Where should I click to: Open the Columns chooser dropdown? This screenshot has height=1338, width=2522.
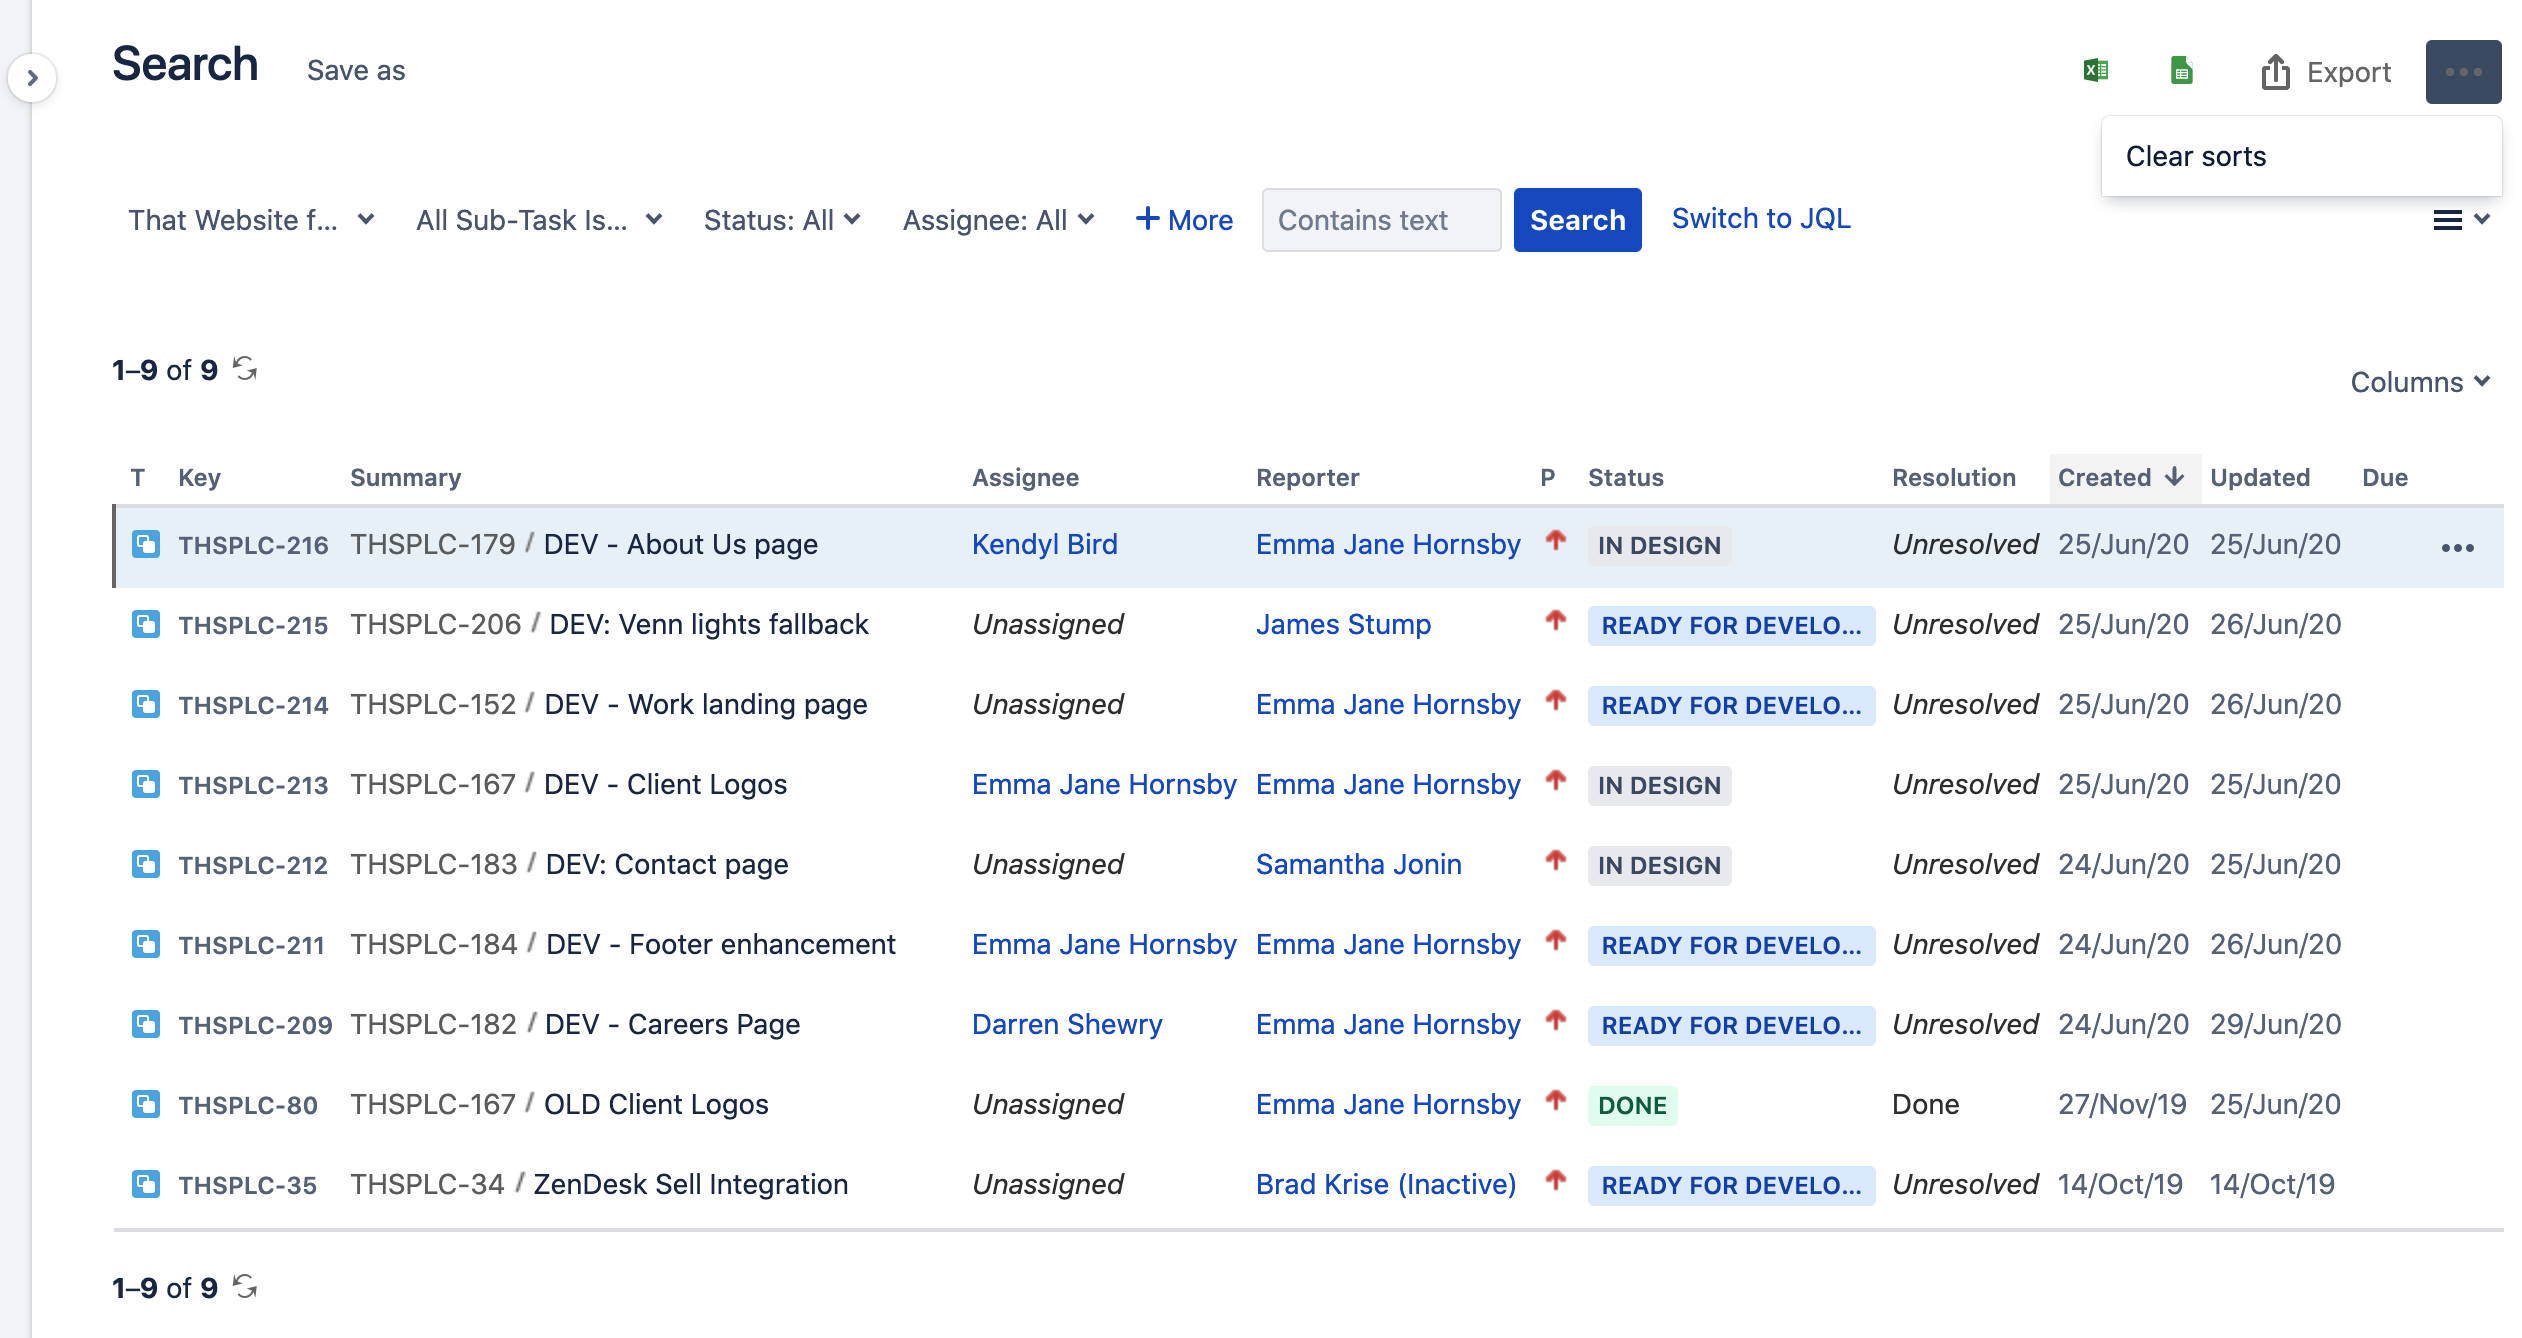coord(2418,382)
